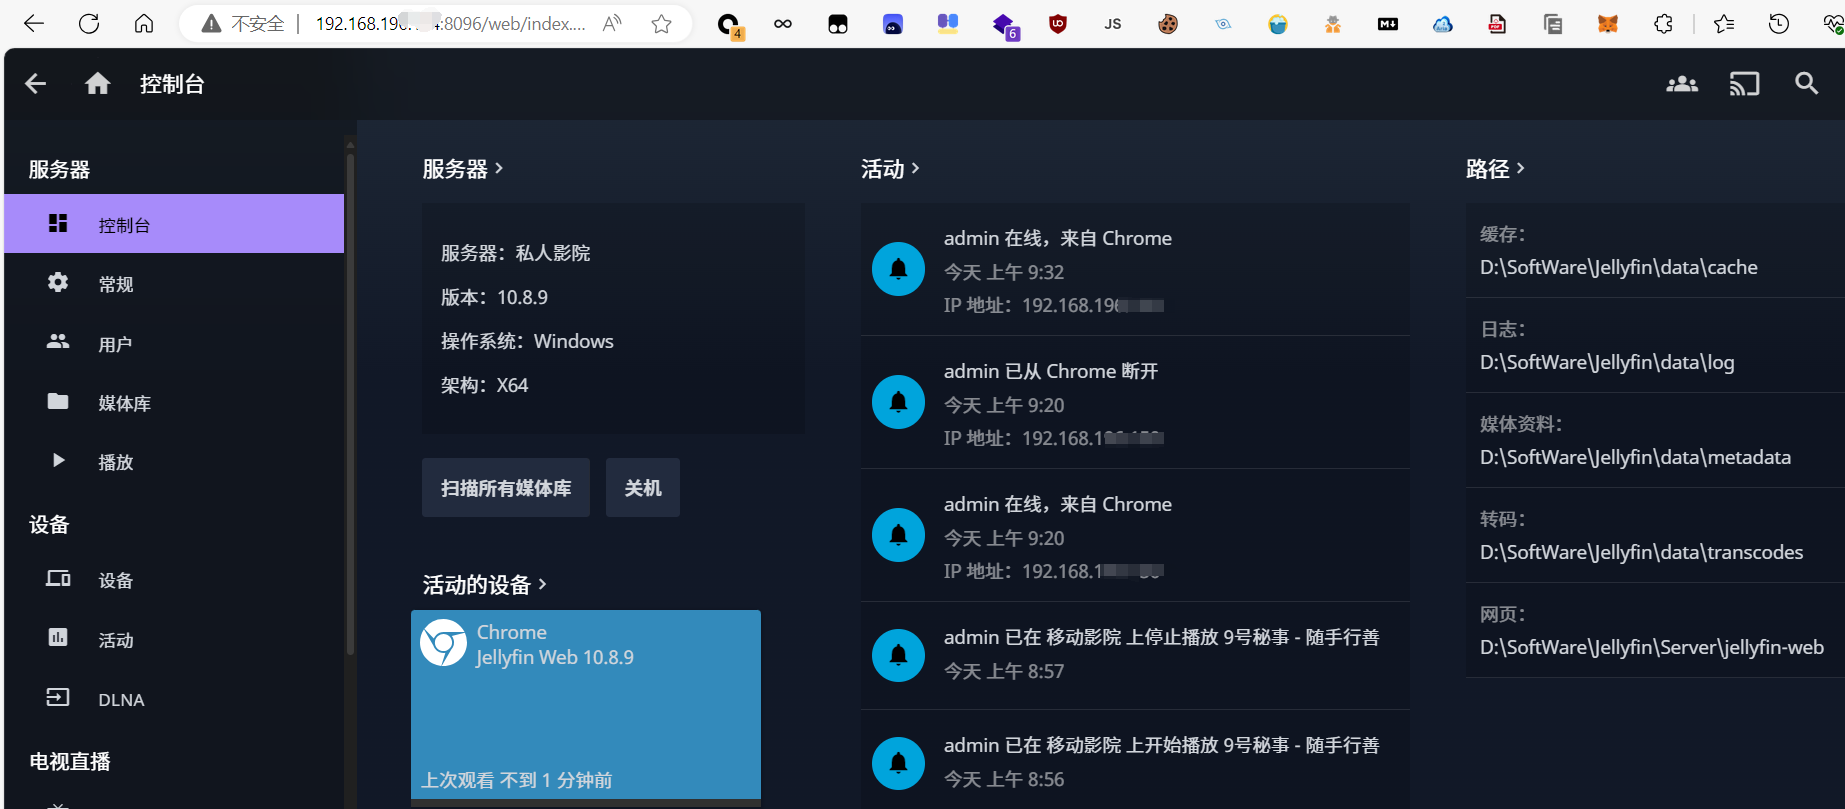Select the transcodes path text
Screen dimensions: 1845x809
coord(1642,552)
